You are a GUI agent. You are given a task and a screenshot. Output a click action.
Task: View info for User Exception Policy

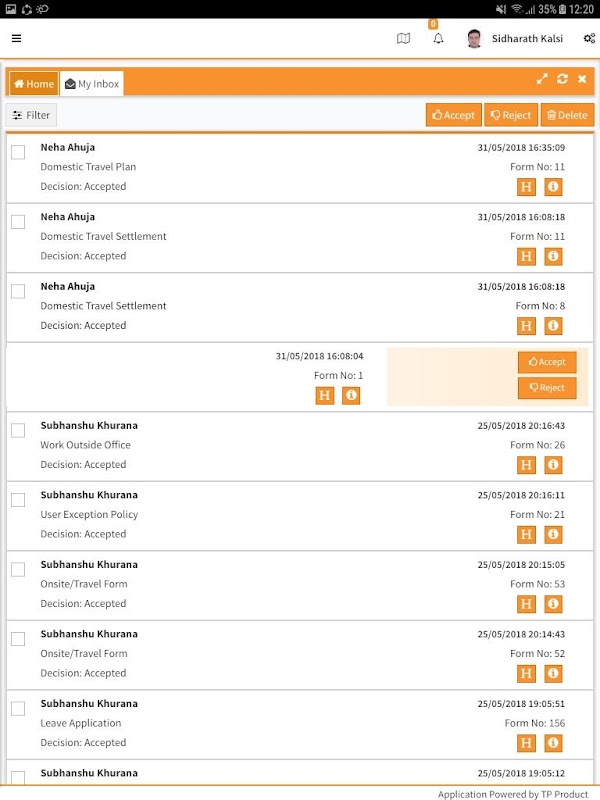[553, 534]
